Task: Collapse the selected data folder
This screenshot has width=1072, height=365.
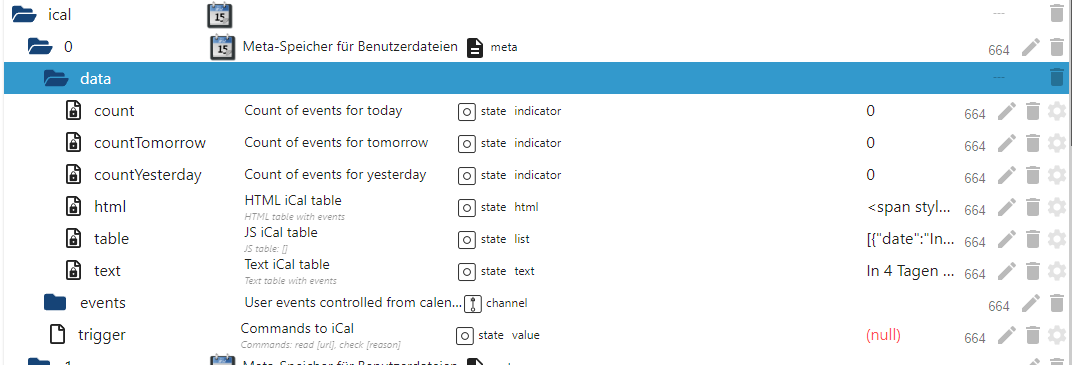Action: 56,79
